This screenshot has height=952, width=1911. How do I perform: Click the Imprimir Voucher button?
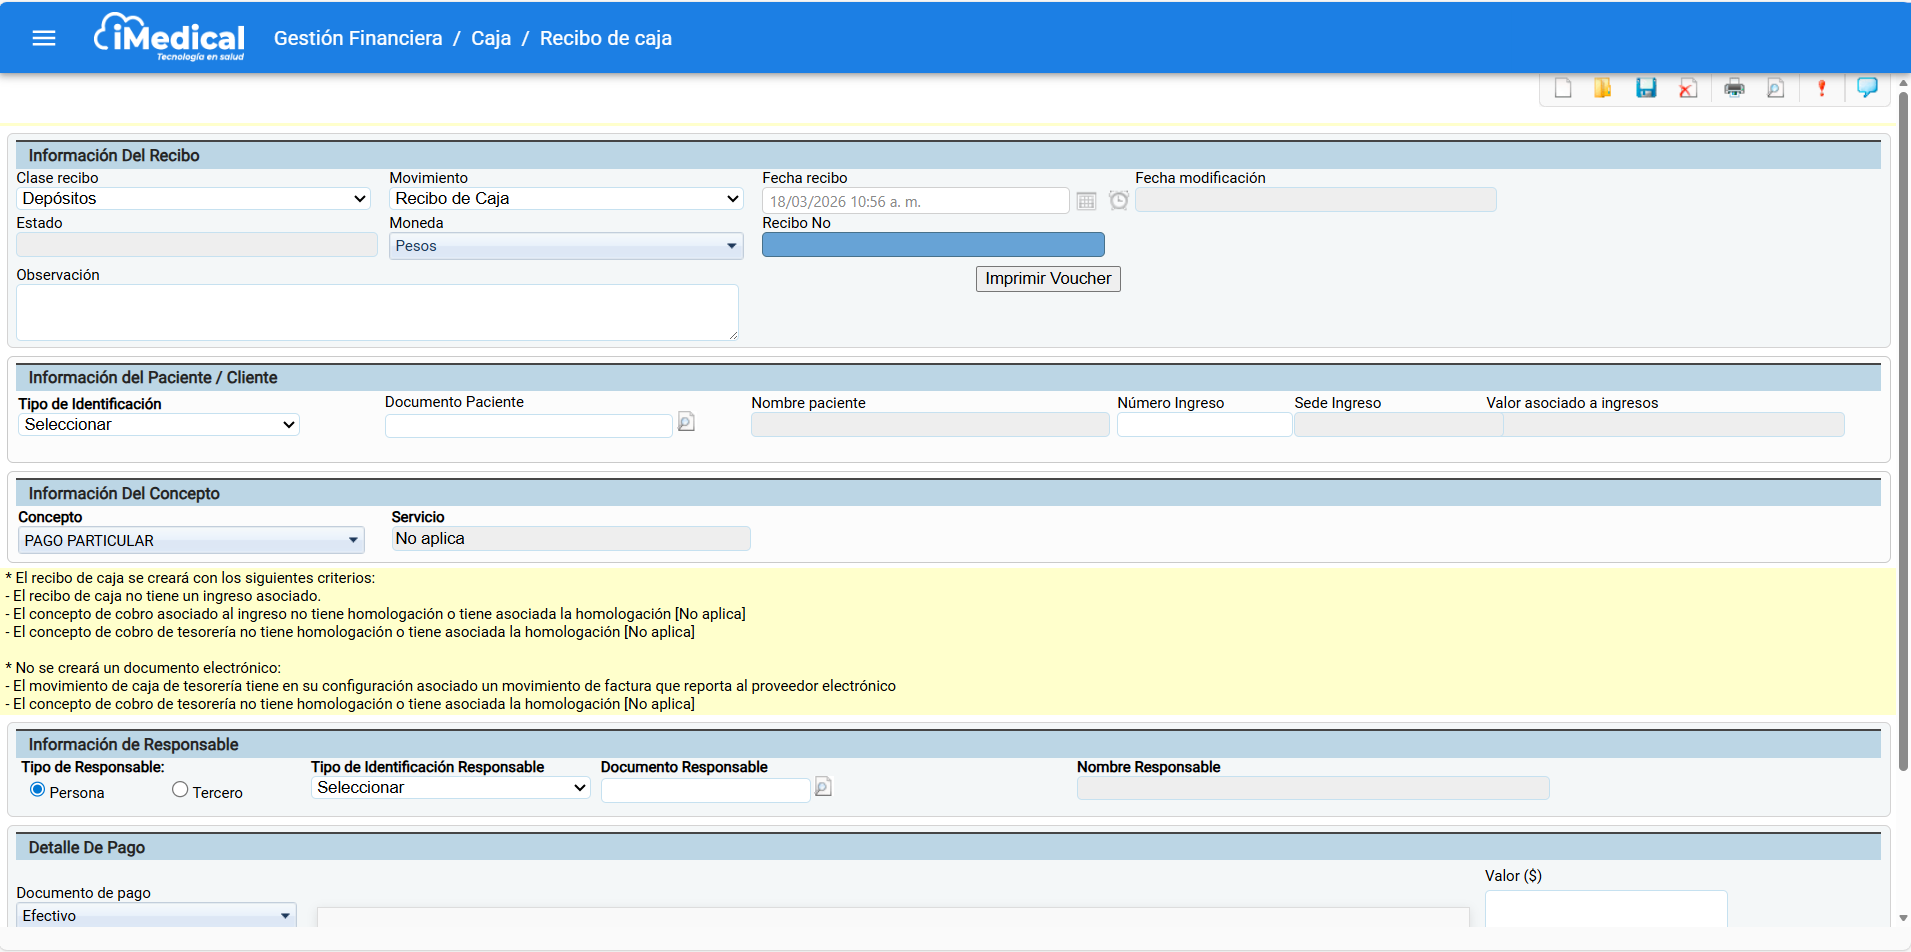click(x=1047, y=279)
